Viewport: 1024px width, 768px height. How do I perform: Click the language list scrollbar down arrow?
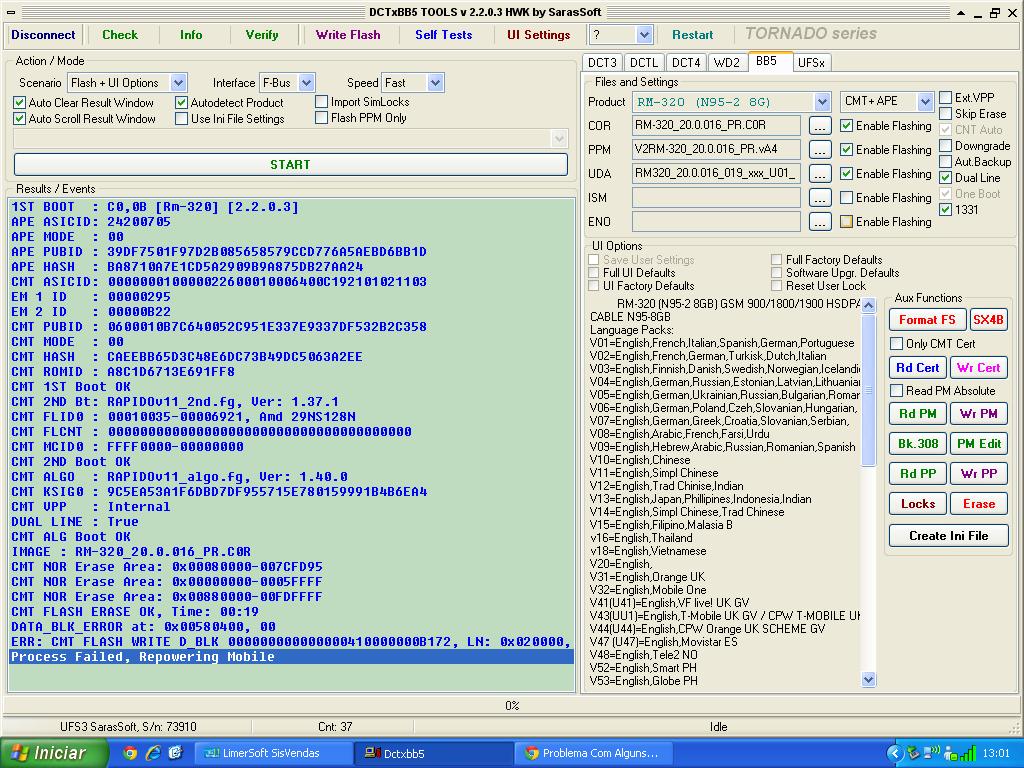(x=869, y=679)
